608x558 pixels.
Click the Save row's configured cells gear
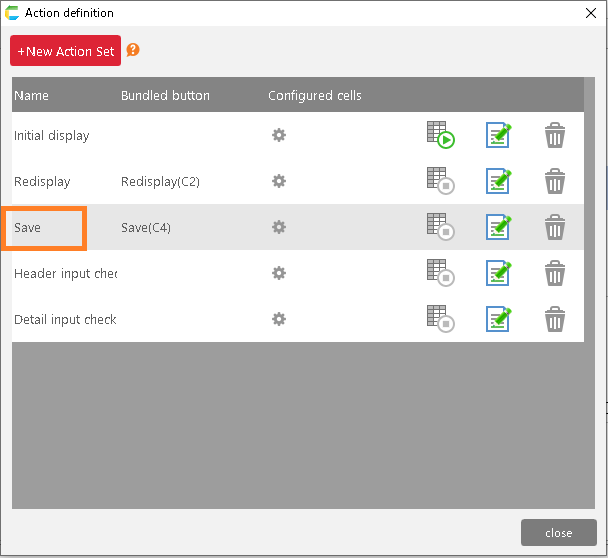279,227
